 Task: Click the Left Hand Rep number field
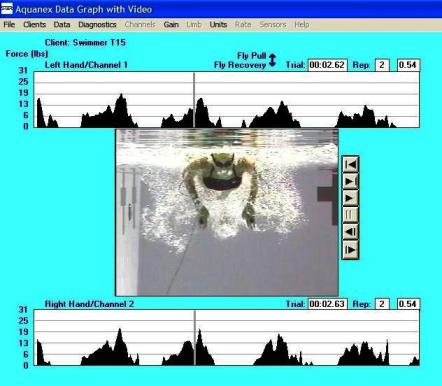point(382,65)
